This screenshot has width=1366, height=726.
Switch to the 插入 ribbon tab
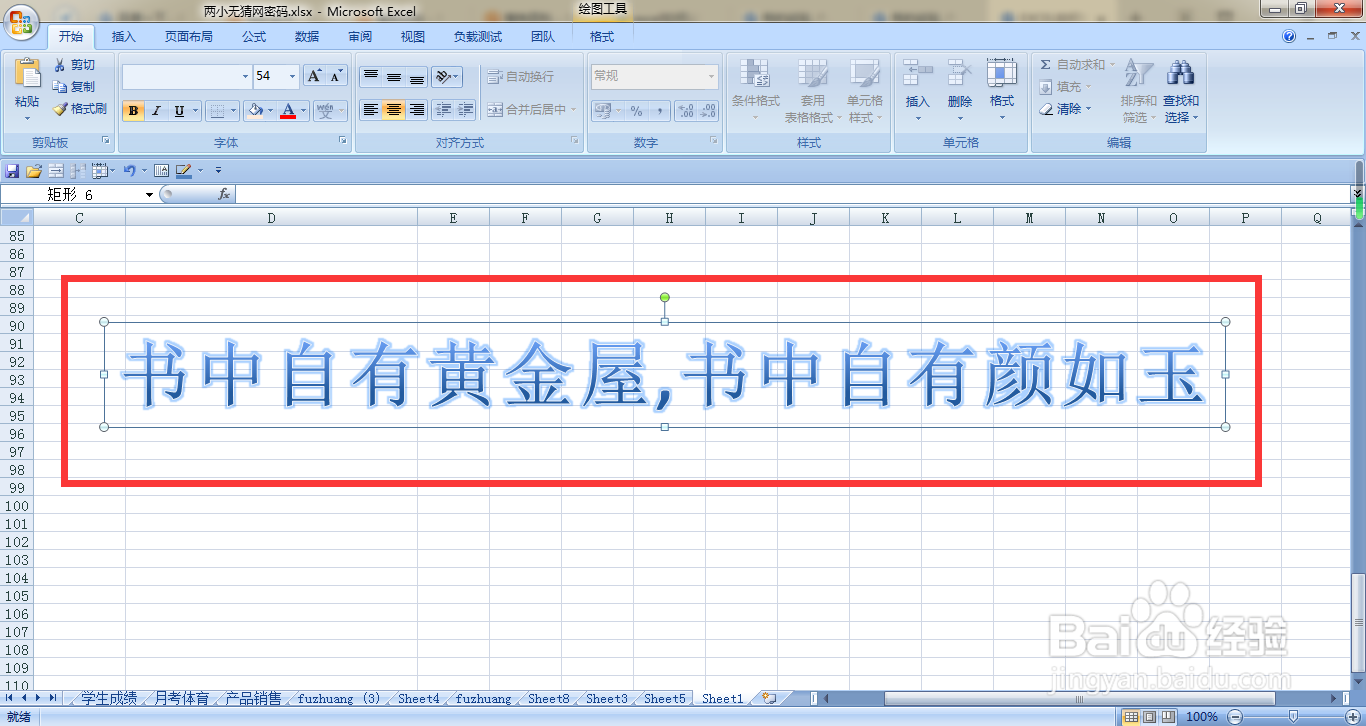pyautogui.click(x=124, y=36)
